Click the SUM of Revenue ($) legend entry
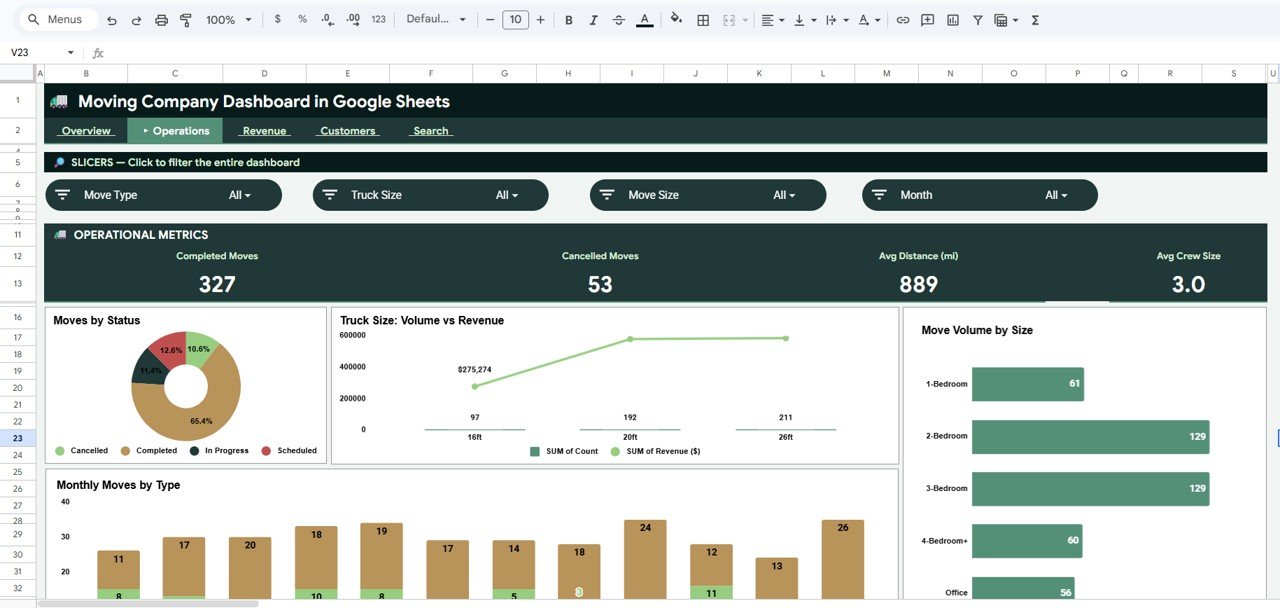Image resolution: width=1280 pixels, height=608 pixels. (x=656, y=451)
